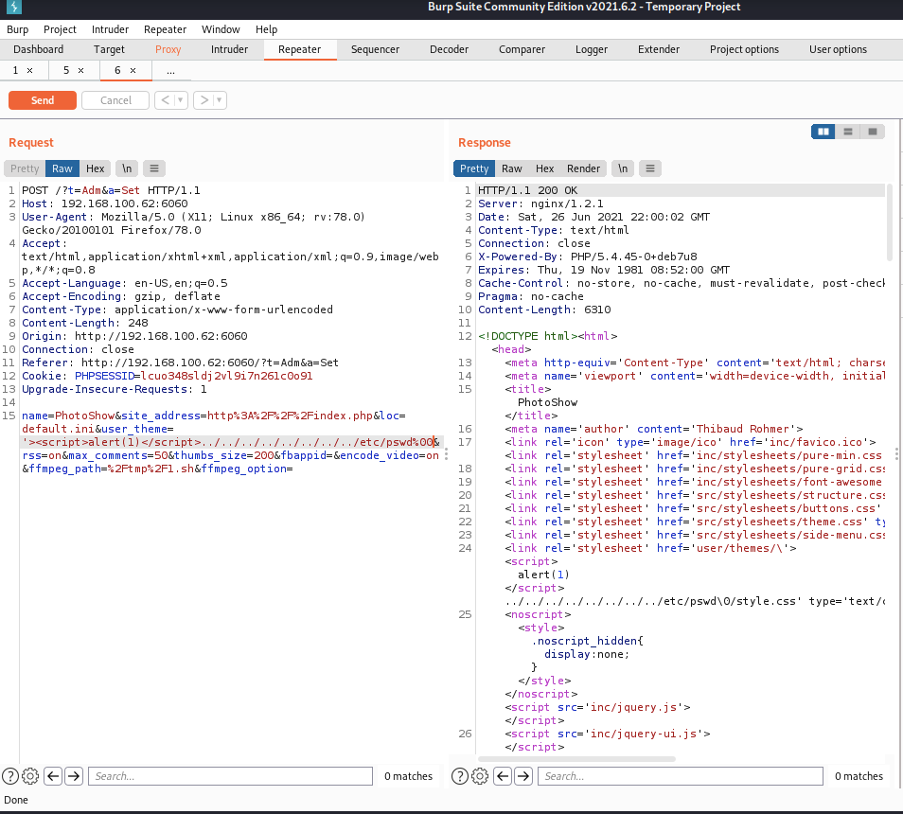Switch to the Extender tab
Image resolution: width=904 pixels, height=814 pixels.
pos(659,50)
